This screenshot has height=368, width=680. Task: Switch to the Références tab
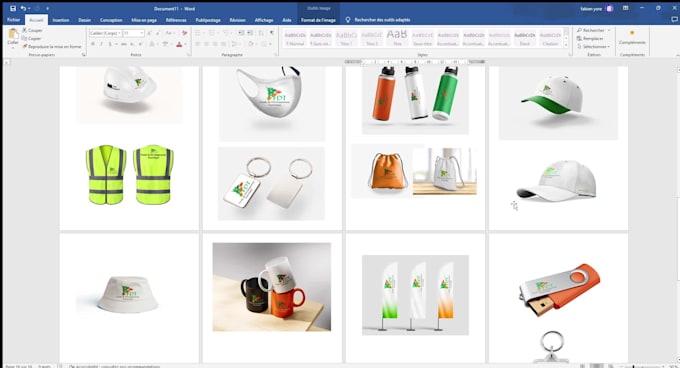(x=176, y=20)
